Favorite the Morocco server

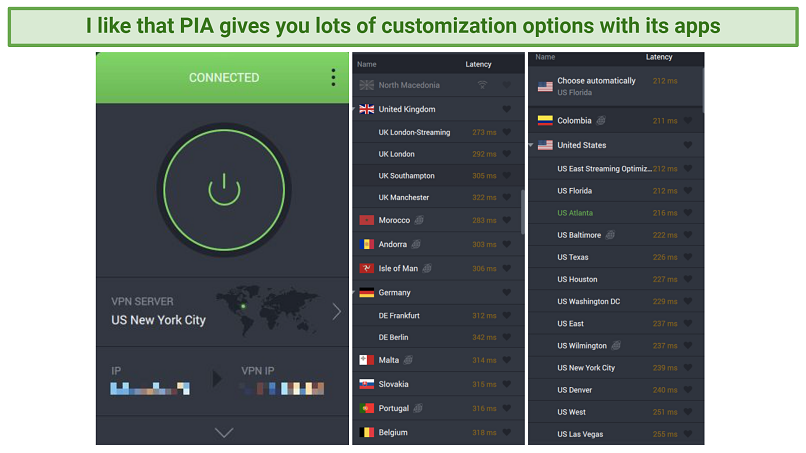pos(506,220)
